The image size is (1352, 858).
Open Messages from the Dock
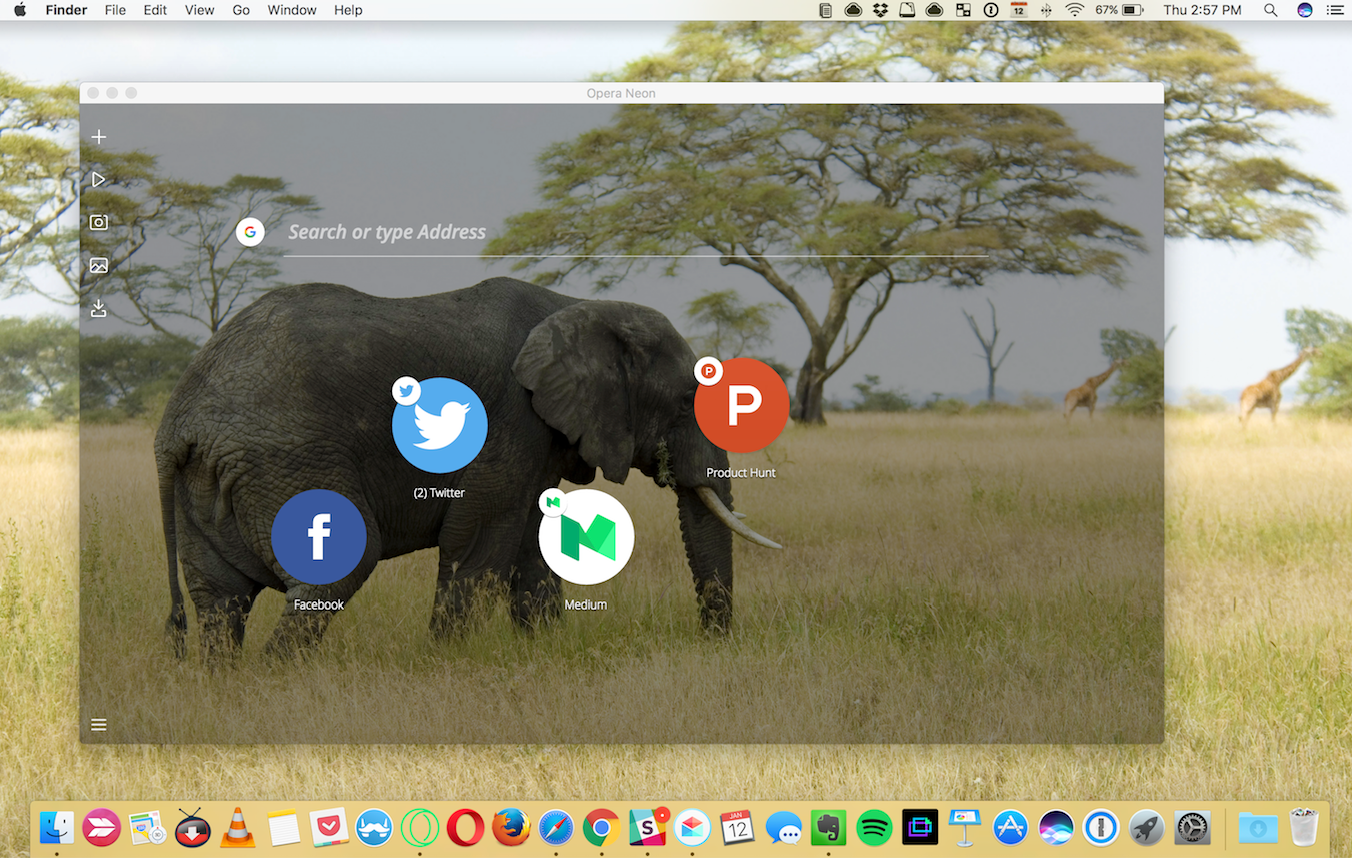(x=783, y=827)
